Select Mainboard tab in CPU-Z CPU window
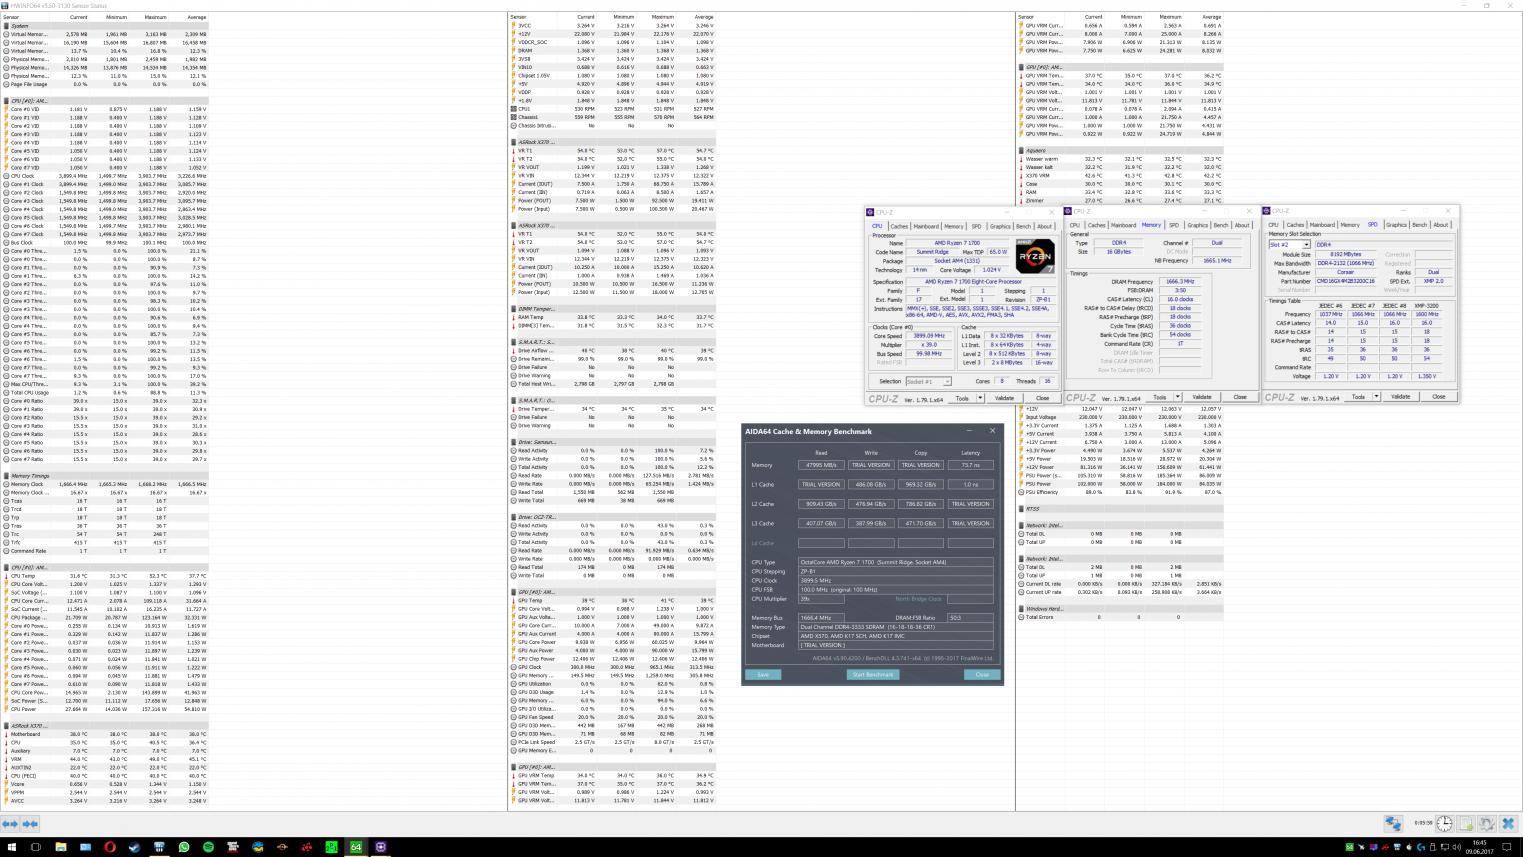1523x857 pixels. pos(926,226)
